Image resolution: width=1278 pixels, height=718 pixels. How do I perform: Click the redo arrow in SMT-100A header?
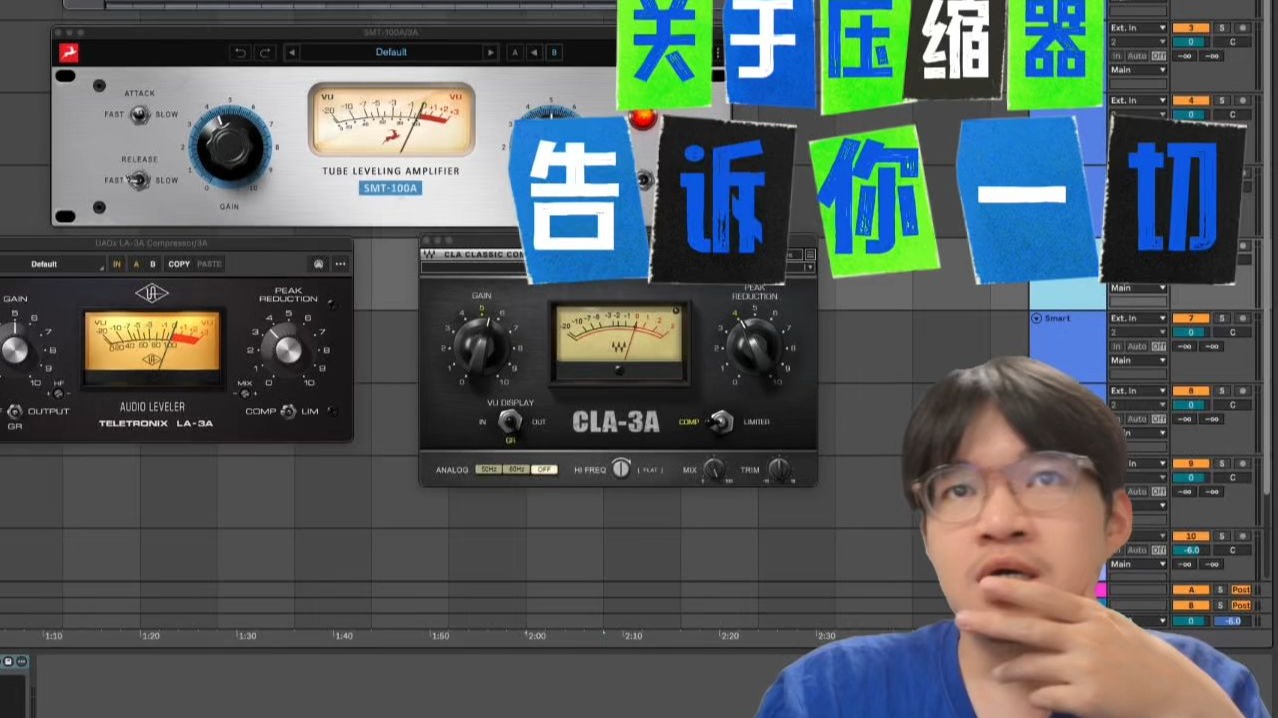click(264, 52)
